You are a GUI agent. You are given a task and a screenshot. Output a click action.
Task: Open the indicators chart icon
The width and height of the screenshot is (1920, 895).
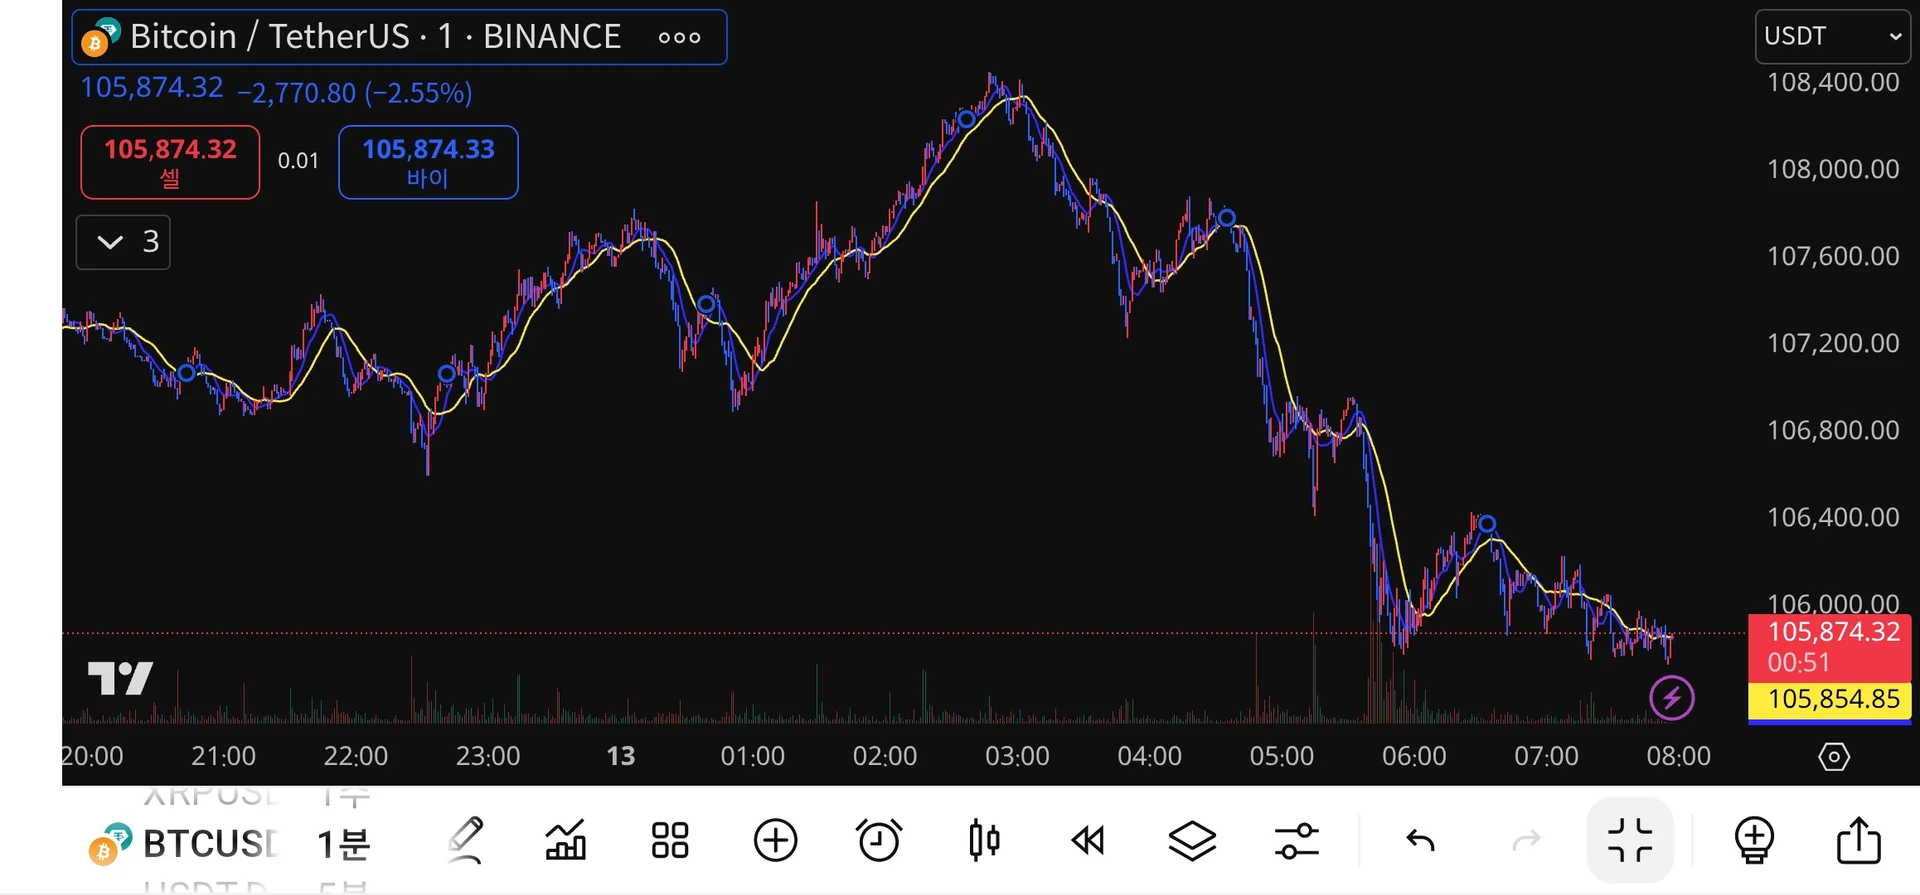[x=566, y=840]
